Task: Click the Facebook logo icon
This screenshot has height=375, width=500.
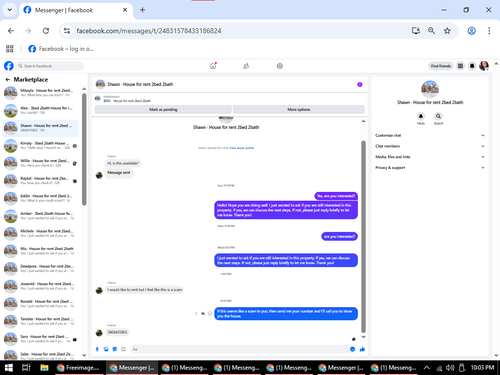Action: click(9, 66)
